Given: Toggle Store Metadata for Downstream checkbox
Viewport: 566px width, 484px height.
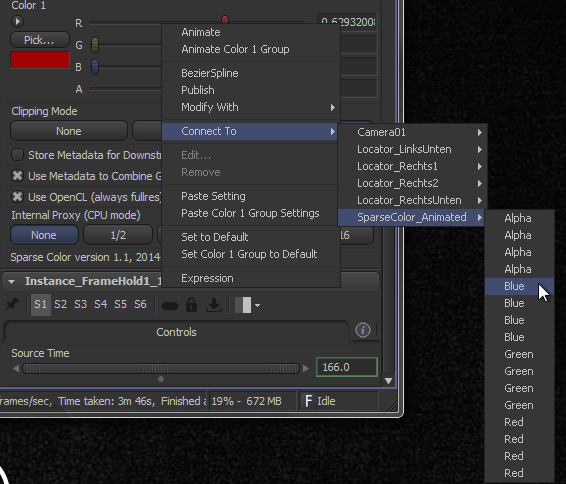Looking at the screenshot, I should pos(17,155).
